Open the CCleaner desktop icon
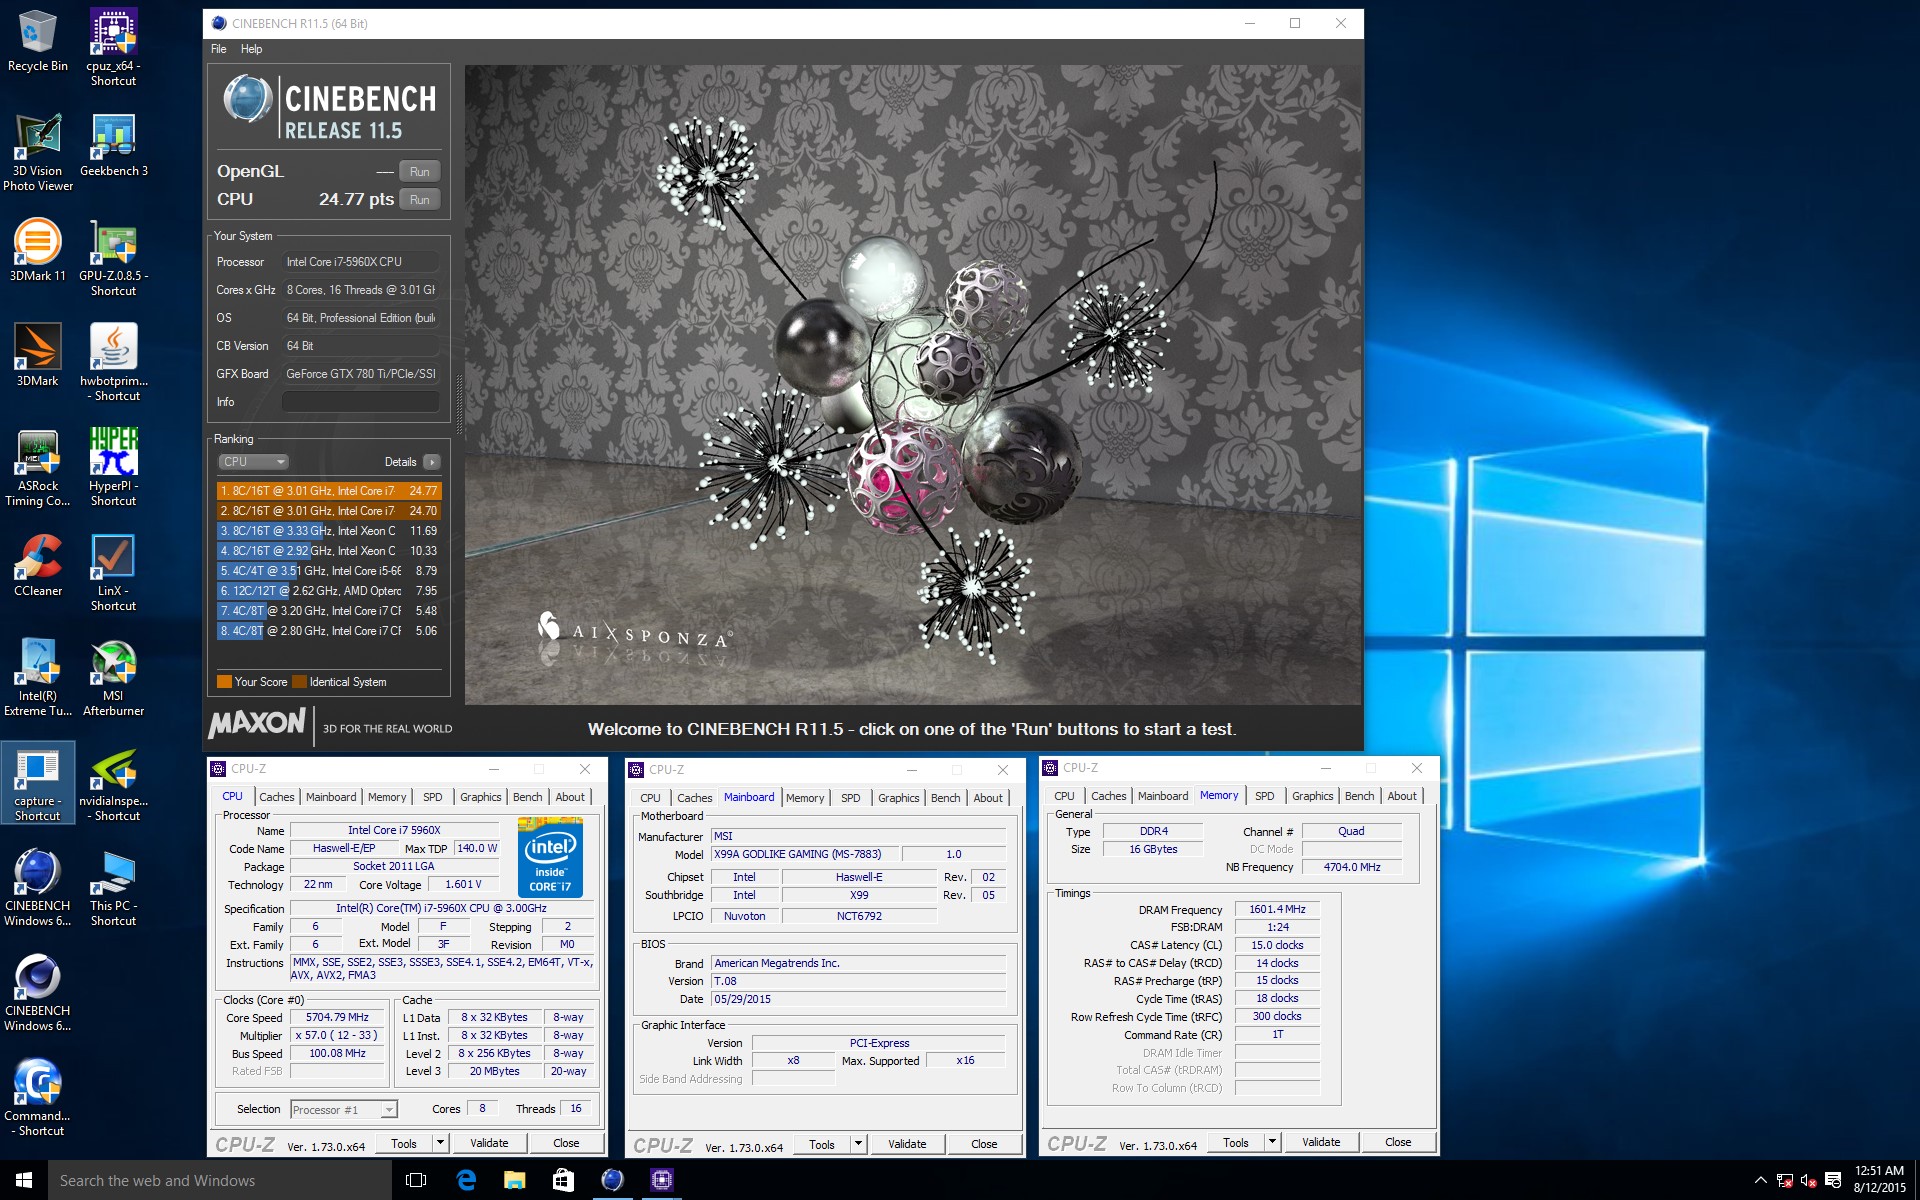Image resolution: width=1920 pixels, height=1200 pixels. click(x=38, y=565)
